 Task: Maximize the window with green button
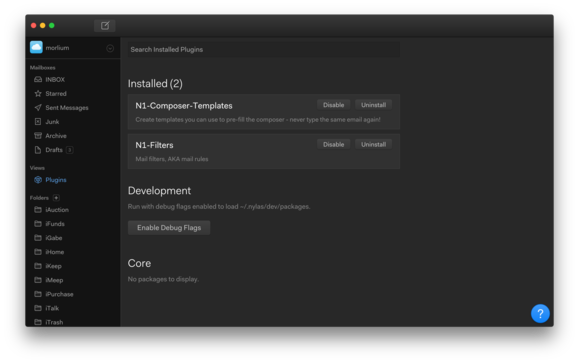tap(52, 25)
